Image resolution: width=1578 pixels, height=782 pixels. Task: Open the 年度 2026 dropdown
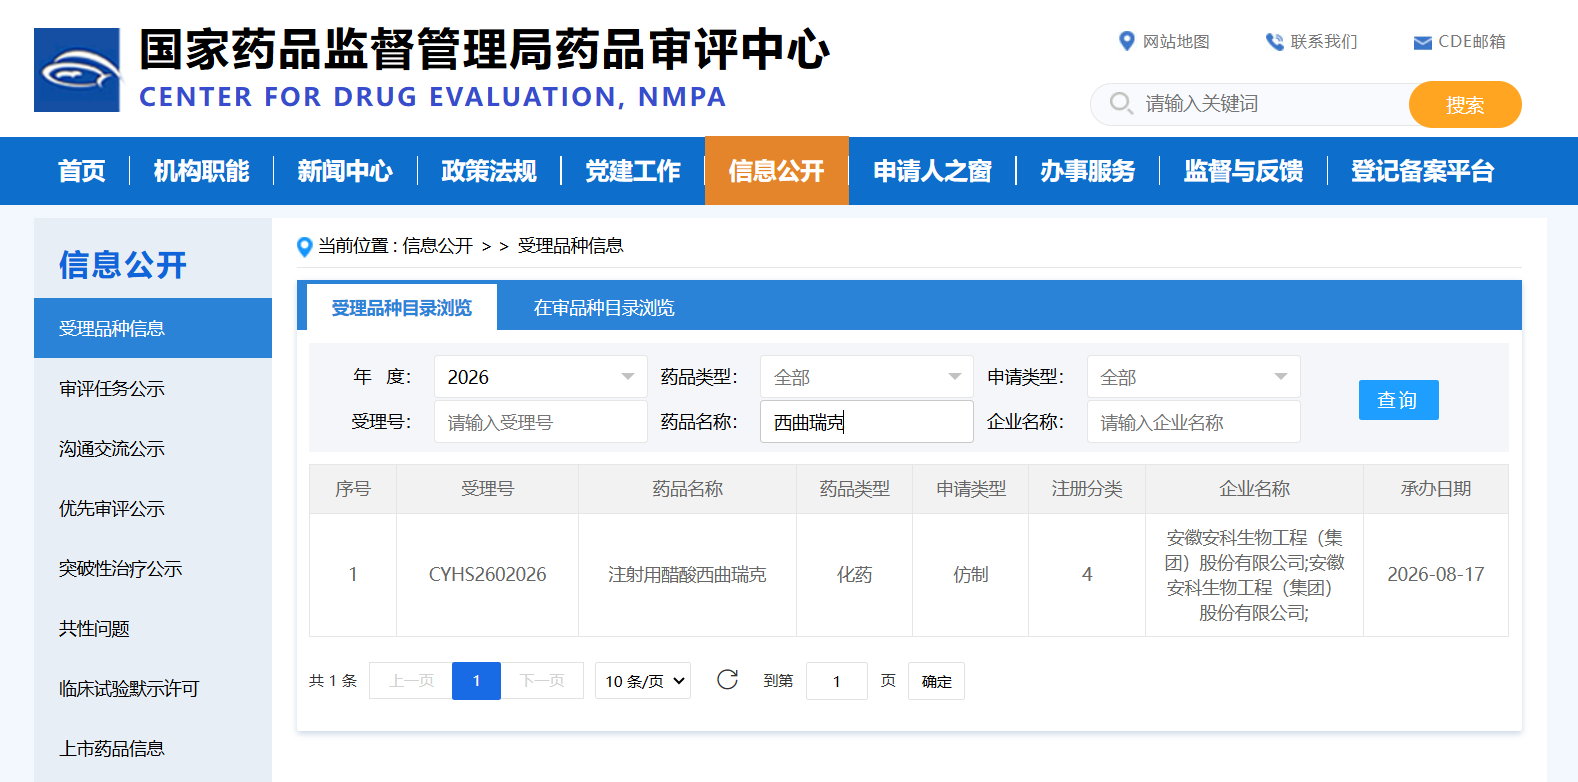click(x=541, y=377)
